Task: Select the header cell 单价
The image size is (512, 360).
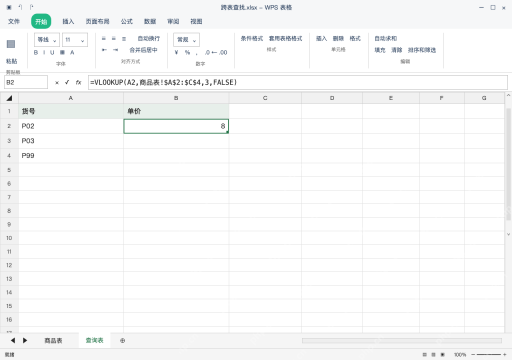Action: tap(176, 111)
